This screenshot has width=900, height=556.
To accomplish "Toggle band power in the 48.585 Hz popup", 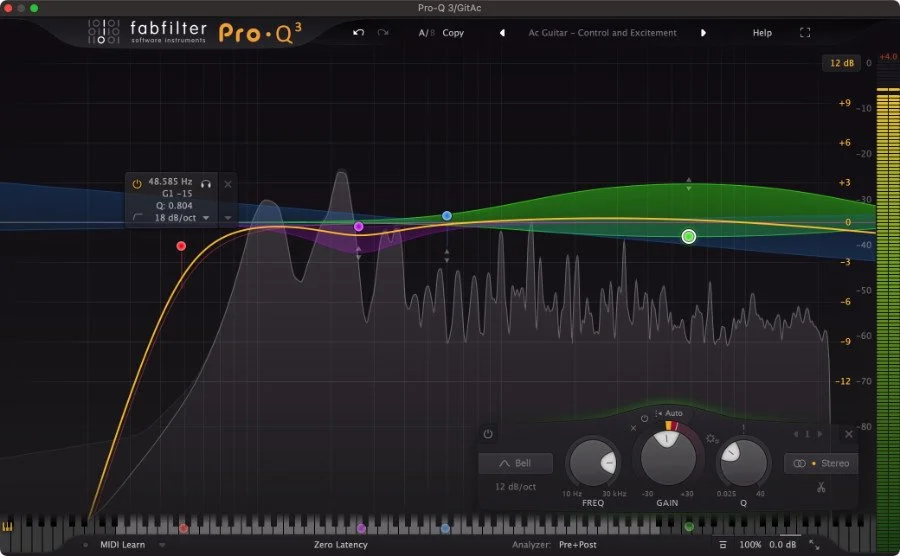I will pos(137,184).
